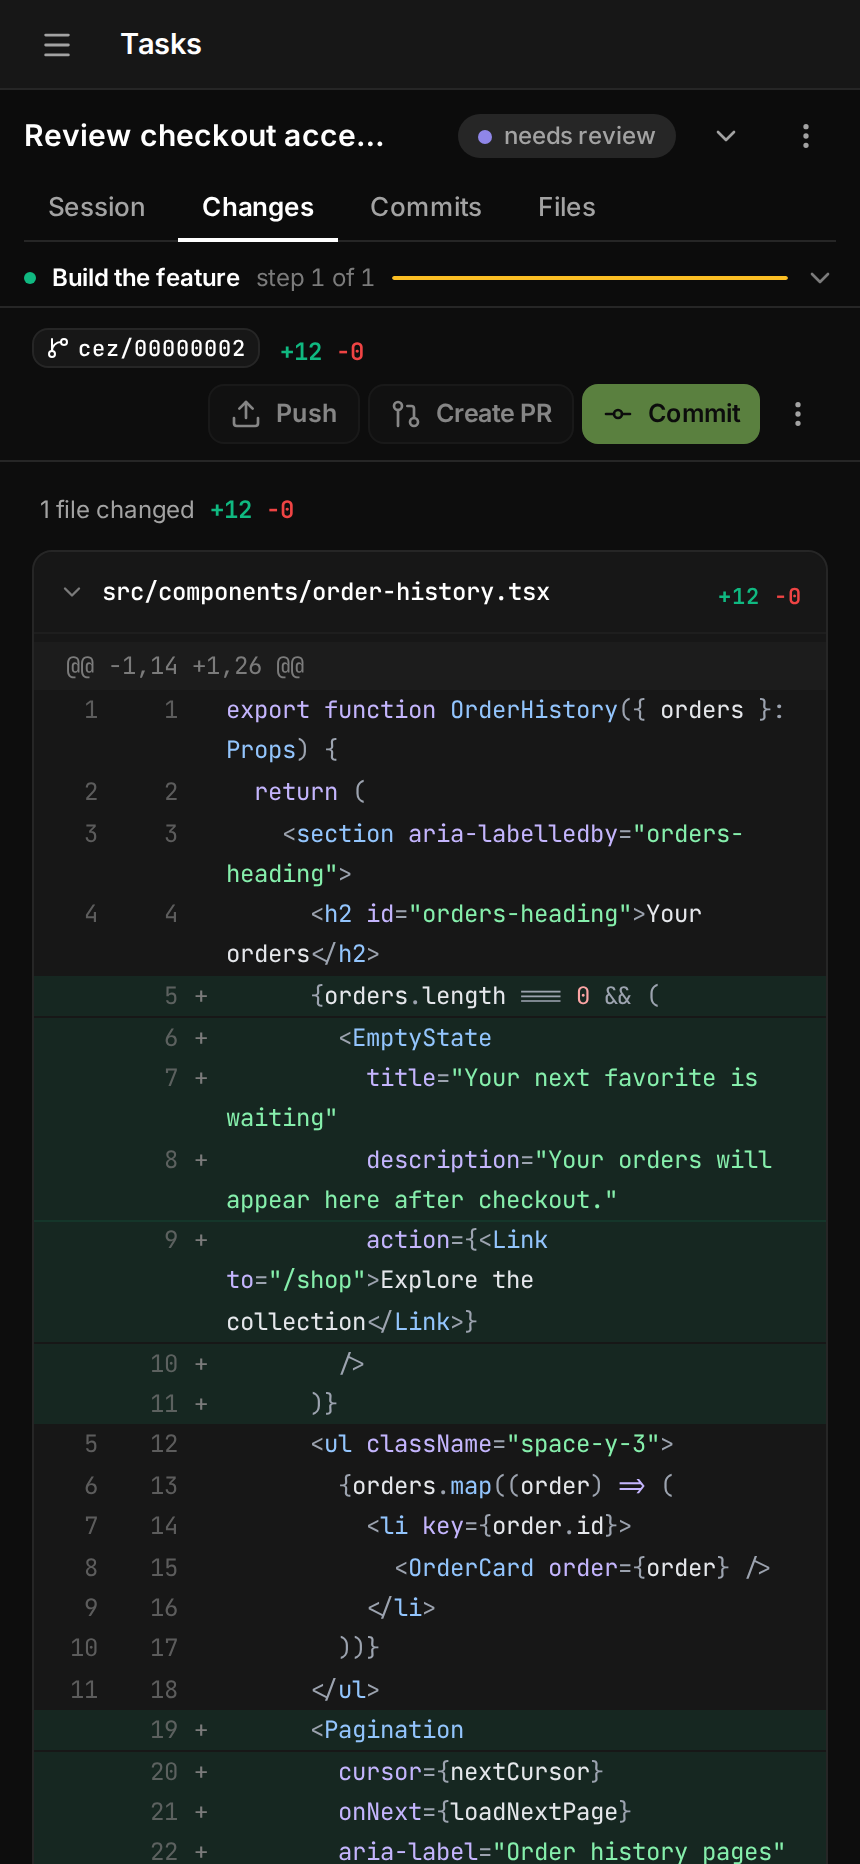Image resolution: width=860 pixels, height=1864 pixels.
Task: Open the hamburger navigation menu
Action: pyautogui.click(x=57, y=45)
